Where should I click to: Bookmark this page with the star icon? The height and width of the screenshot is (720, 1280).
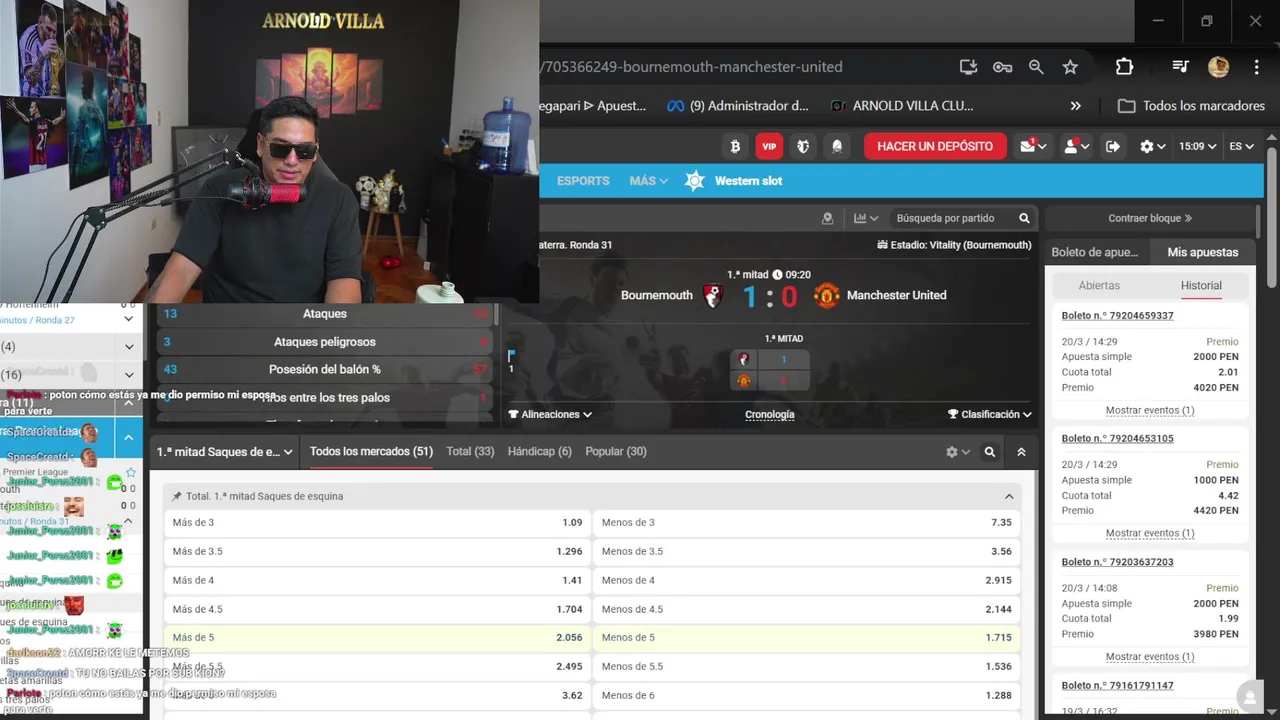1070,67
